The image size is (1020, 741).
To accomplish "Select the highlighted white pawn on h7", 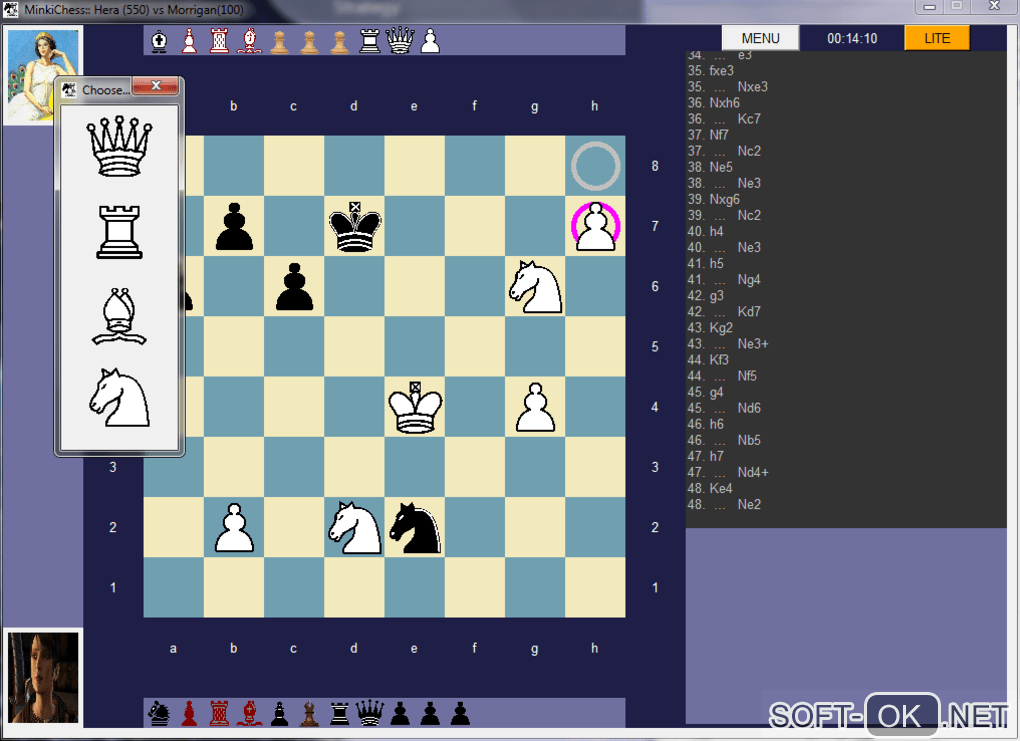I will click(x=595, y=226).
